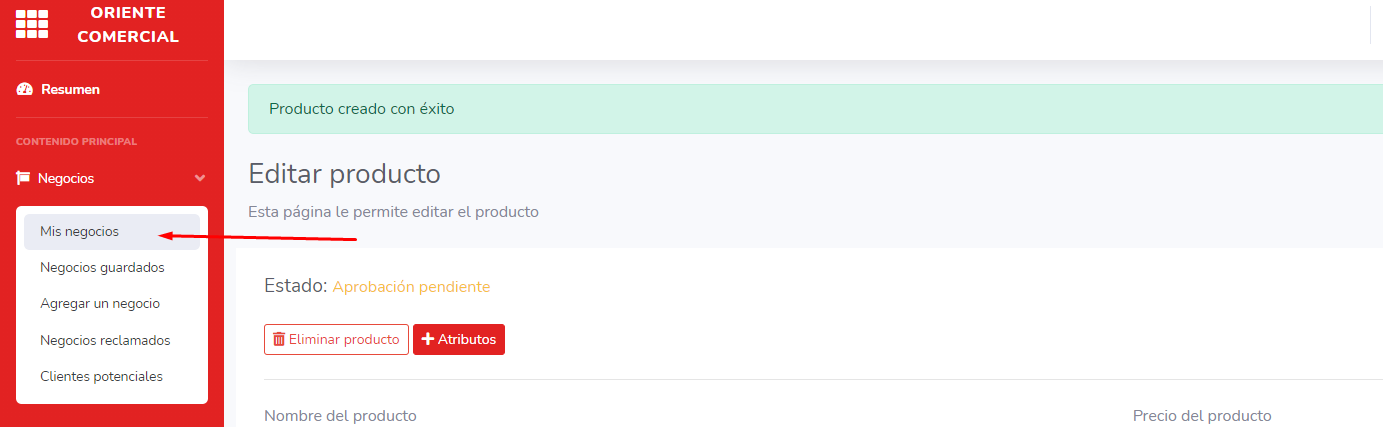Click the ORIENTE COMERCIAL brand title
Image resolution: width=1383 pixels, height=427 pixels.
click(x=128, y=25)
